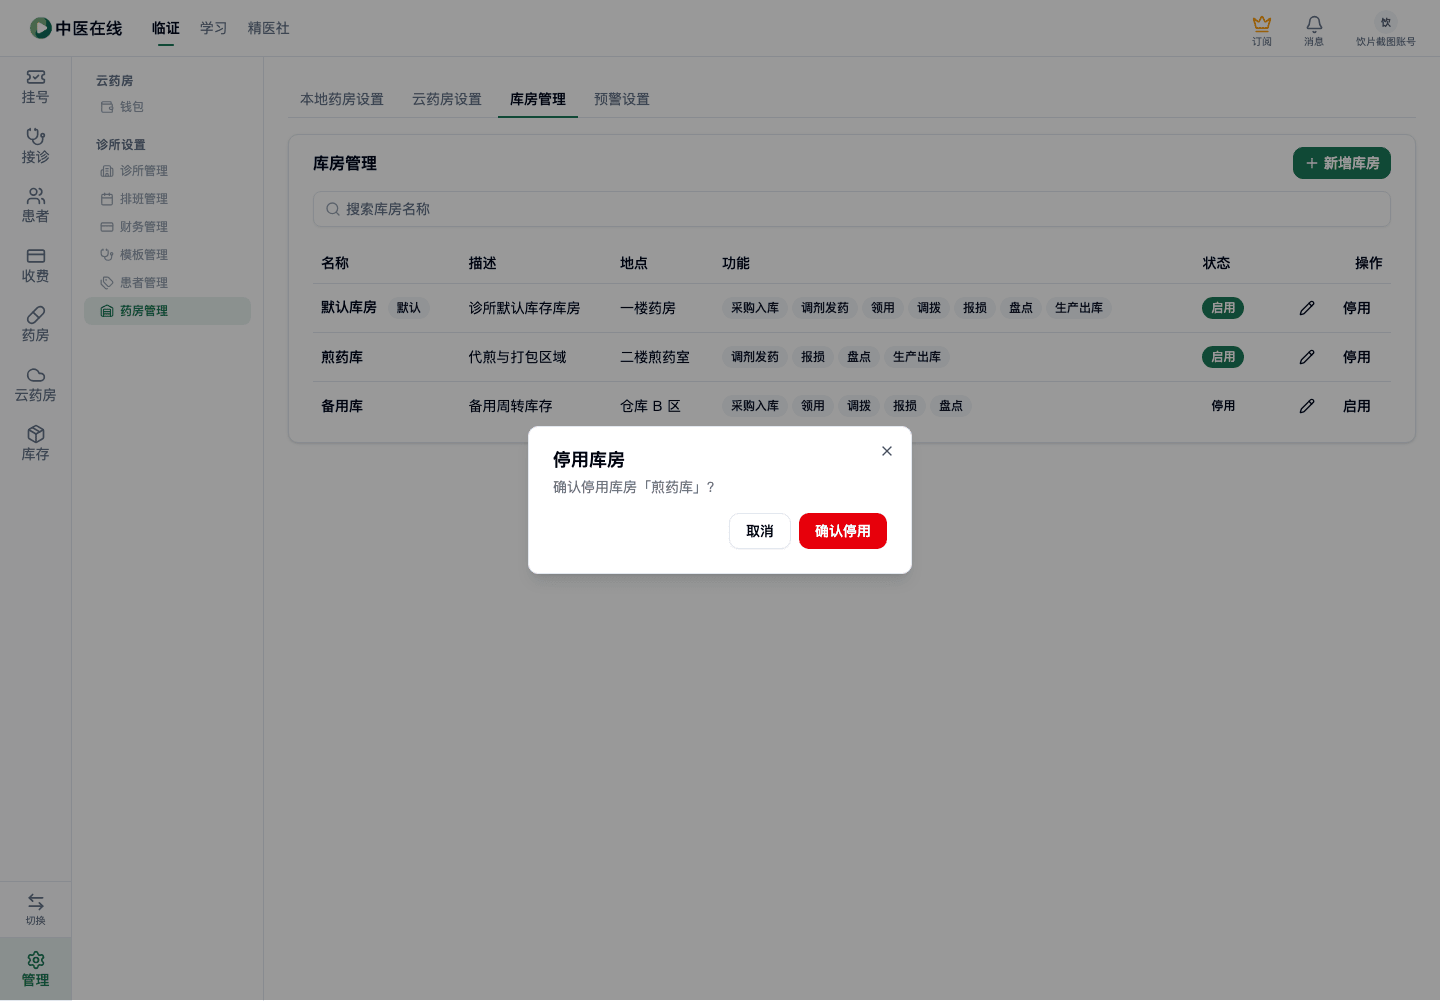Viewport: 1440px width, 1001px height.
Task: Click the red 确认停用 button
Action: (843, 531)
